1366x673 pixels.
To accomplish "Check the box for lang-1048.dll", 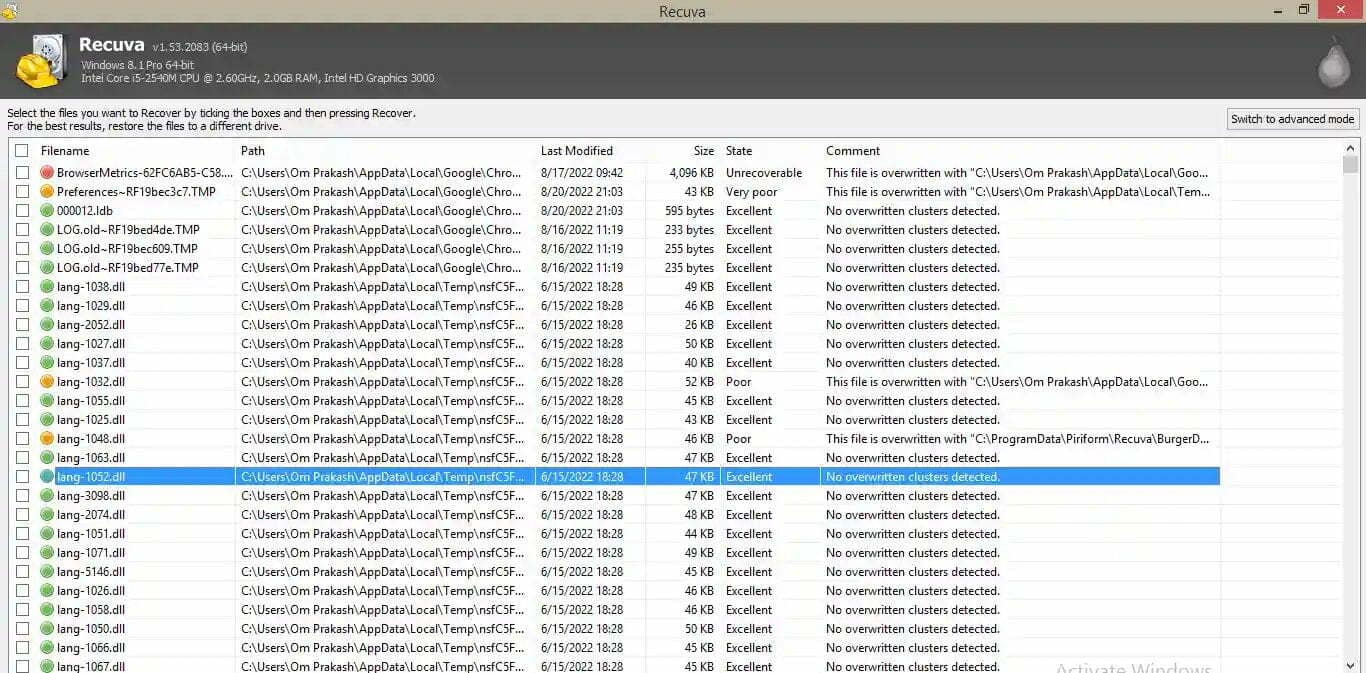I will pos(22,439).
